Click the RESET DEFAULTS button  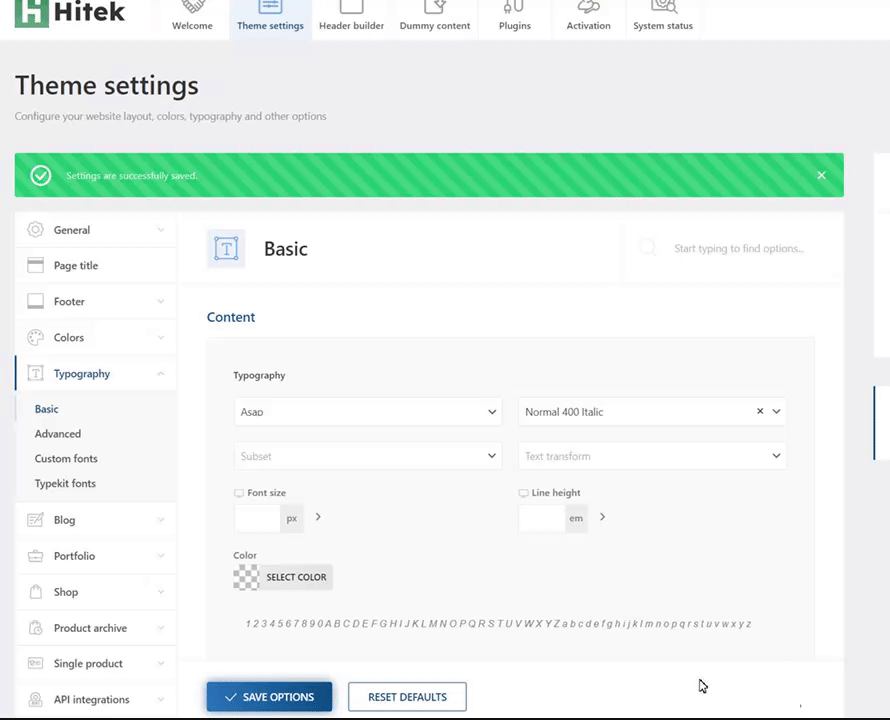coord(407,697)
